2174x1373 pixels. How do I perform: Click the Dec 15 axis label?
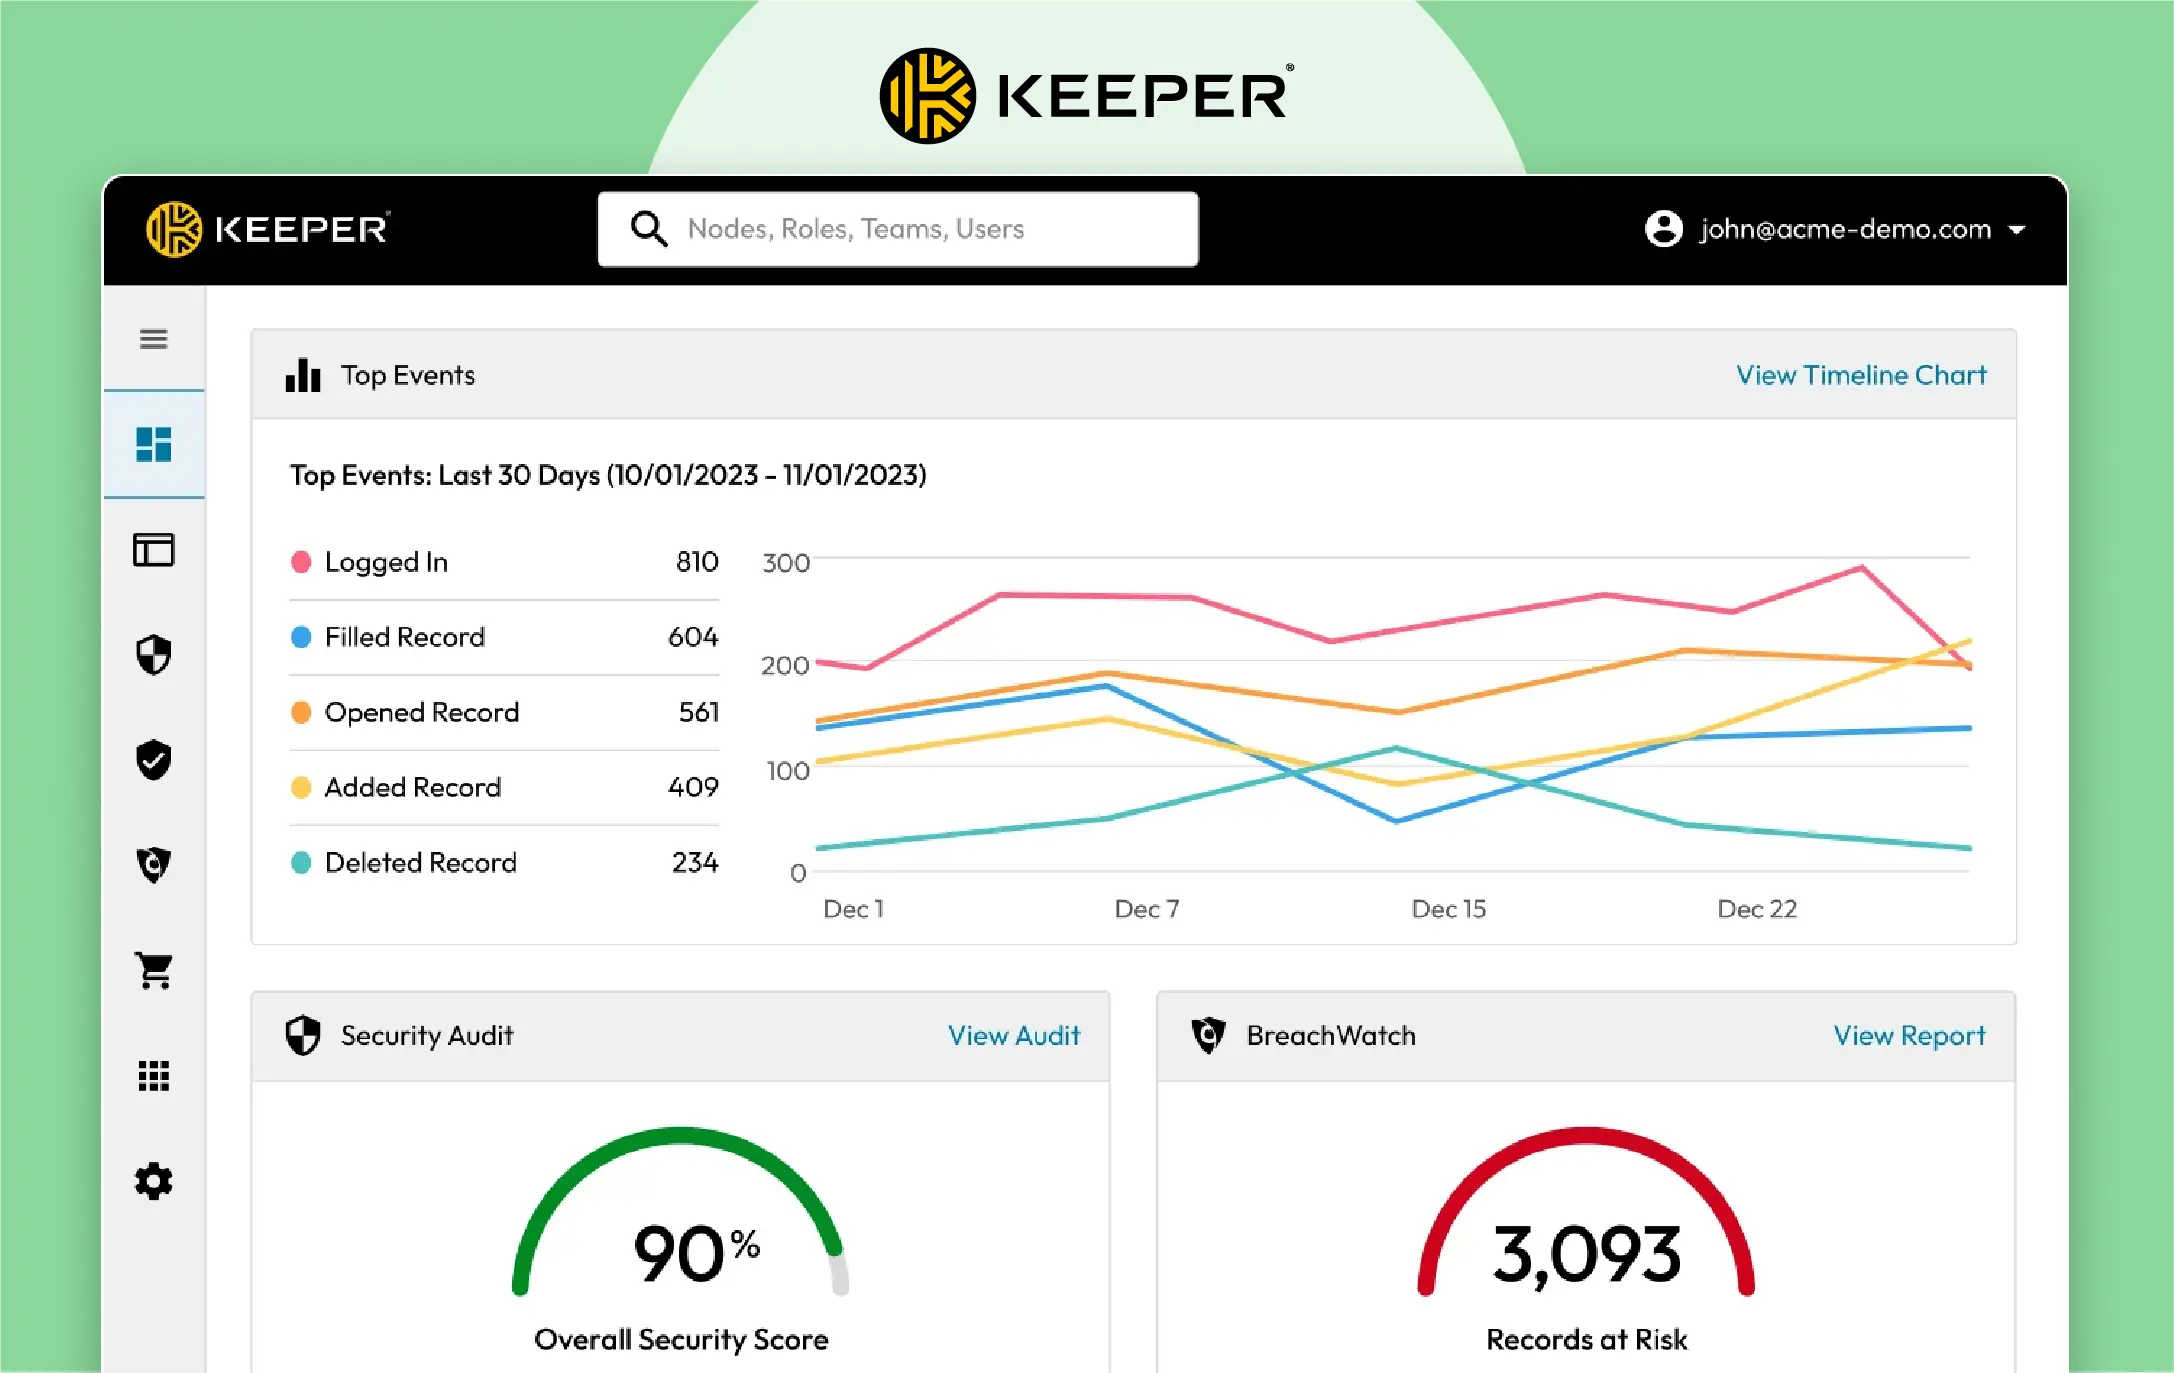point(1448,909)
